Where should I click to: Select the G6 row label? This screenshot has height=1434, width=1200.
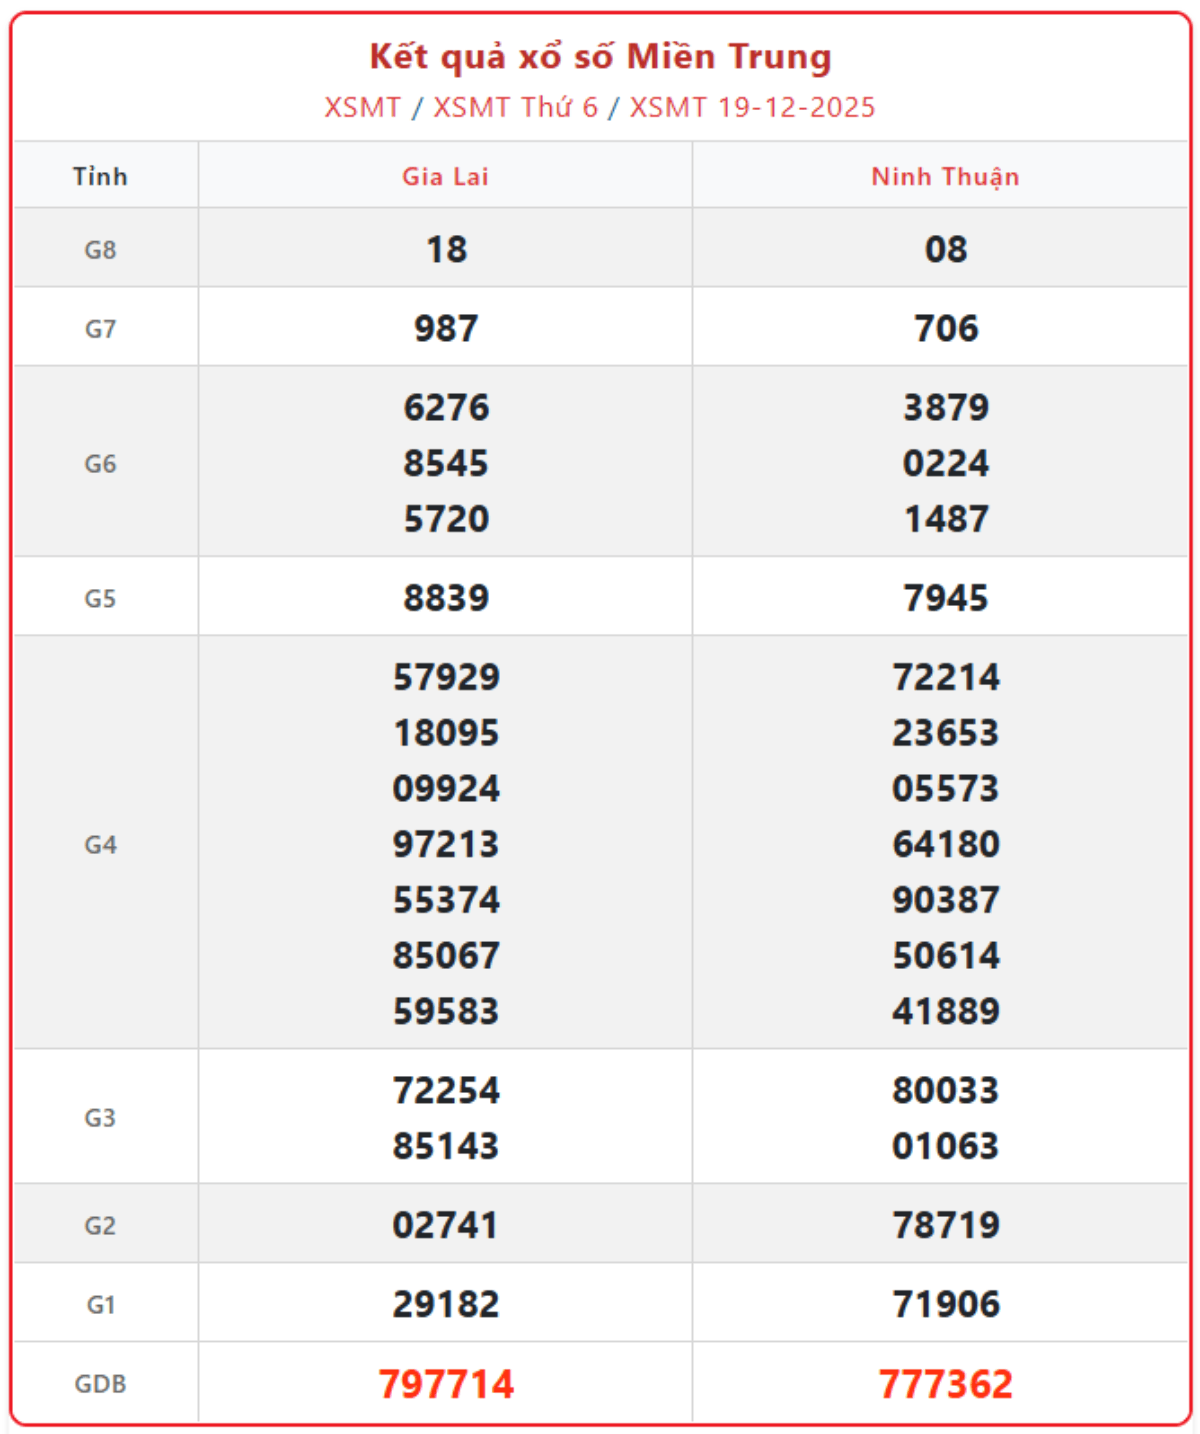100,464
